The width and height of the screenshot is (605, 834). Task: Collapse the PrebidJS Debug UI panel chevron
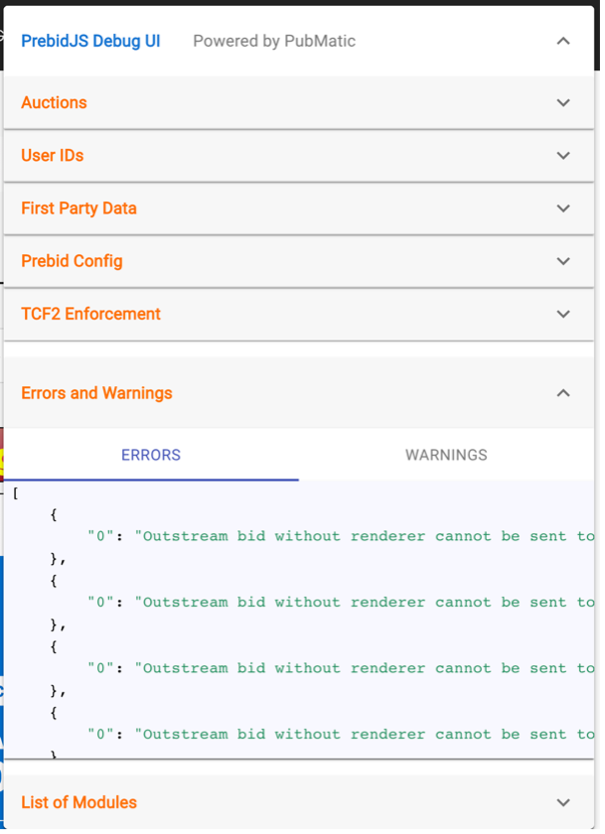point(563,41)
